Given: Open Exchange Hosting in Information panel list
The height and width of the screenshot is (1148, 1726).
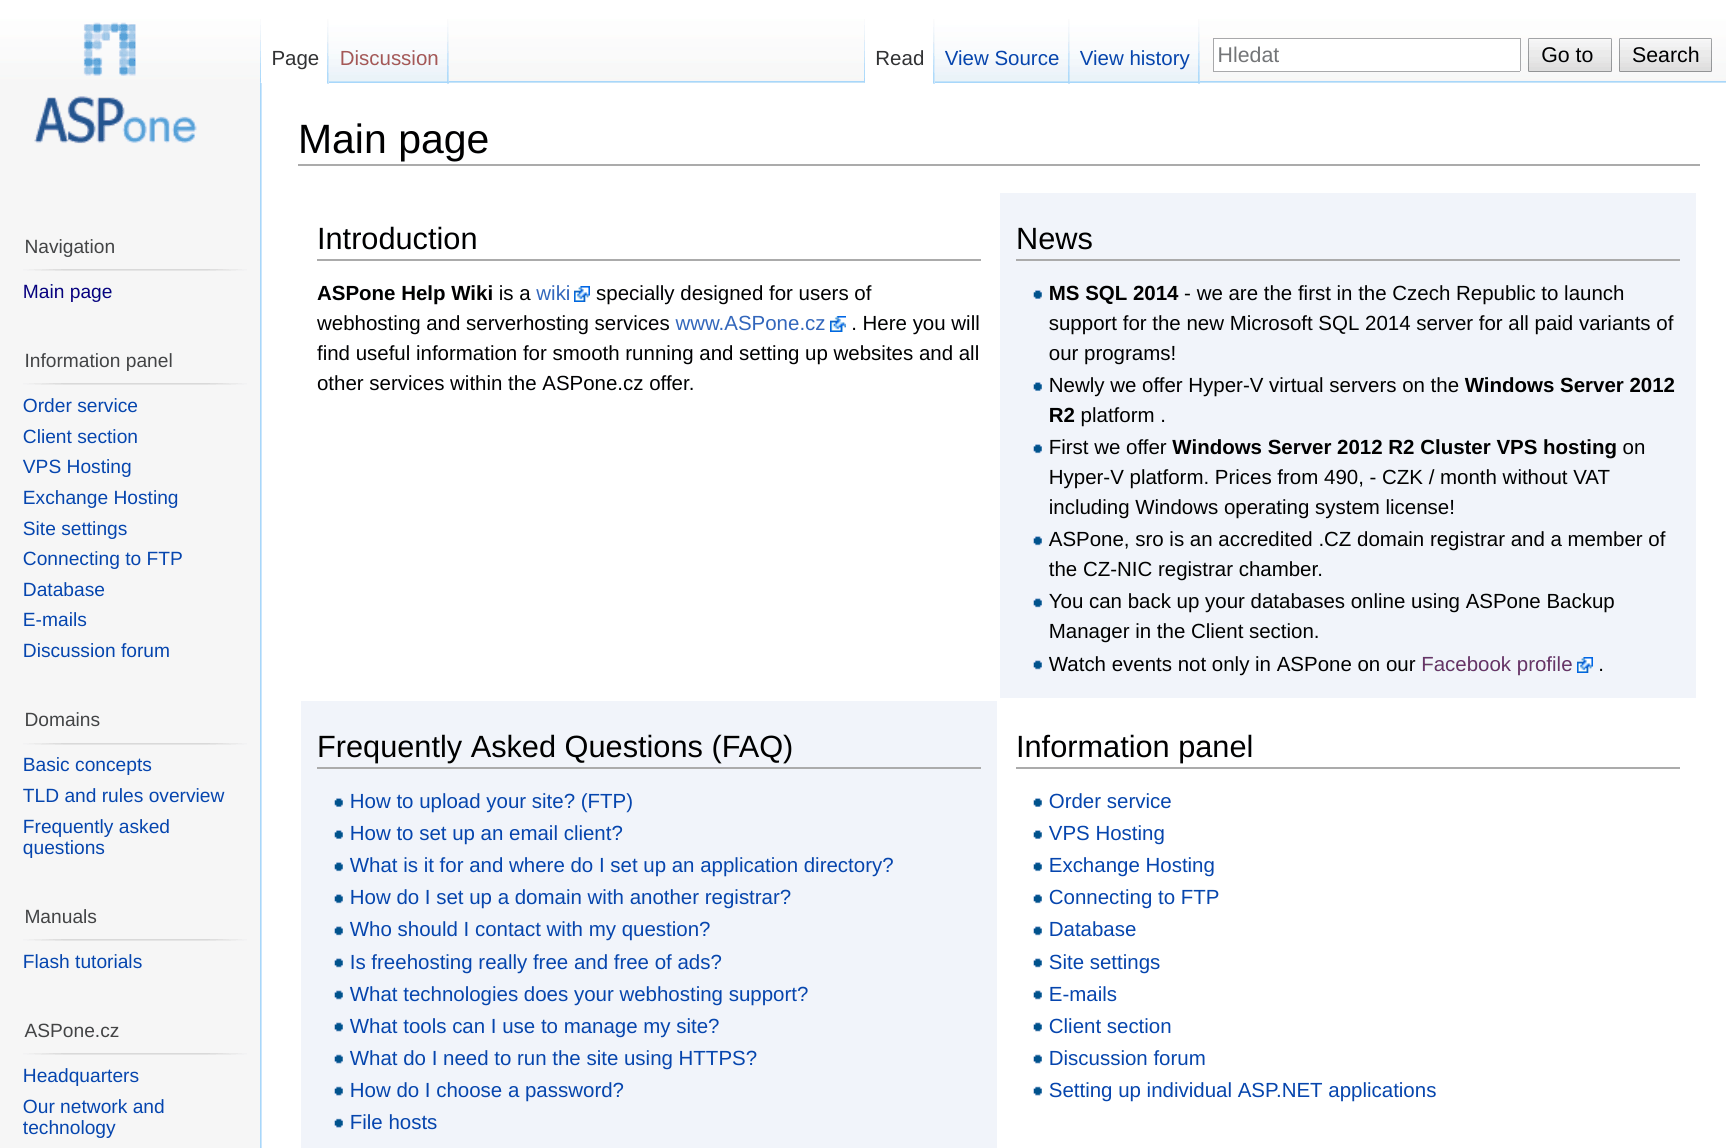Looking at the screenshot, I should coord(1131,866).
